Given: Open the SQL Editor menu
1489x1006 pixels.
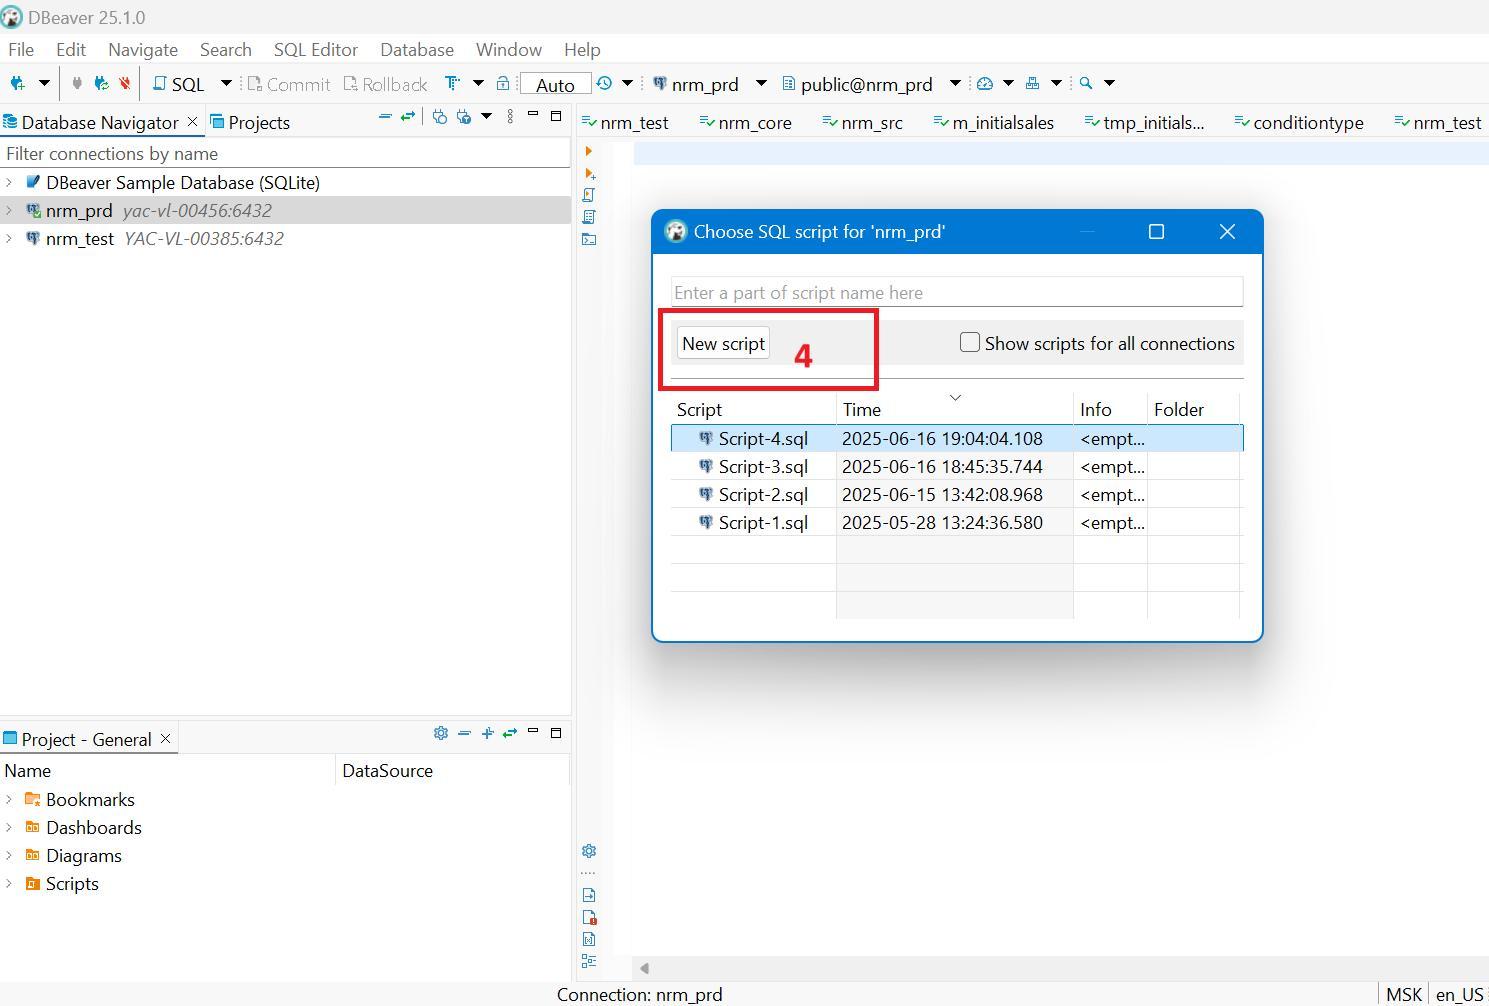Looking at the screenshot, I should (x=315, y=50).
